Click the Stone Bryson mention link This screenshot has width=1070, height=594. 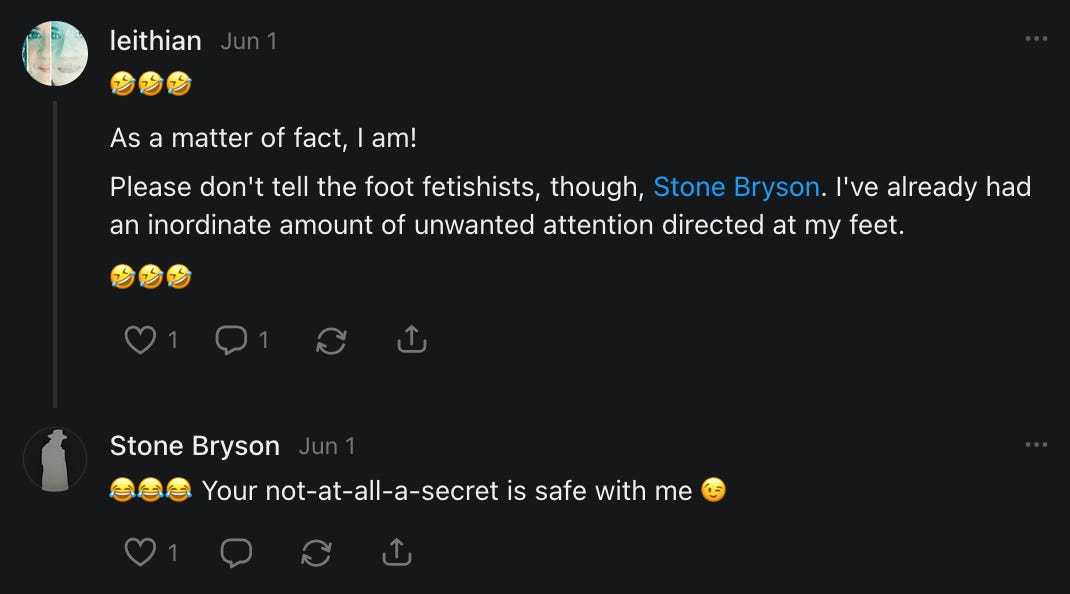click(x=736, y=187)
